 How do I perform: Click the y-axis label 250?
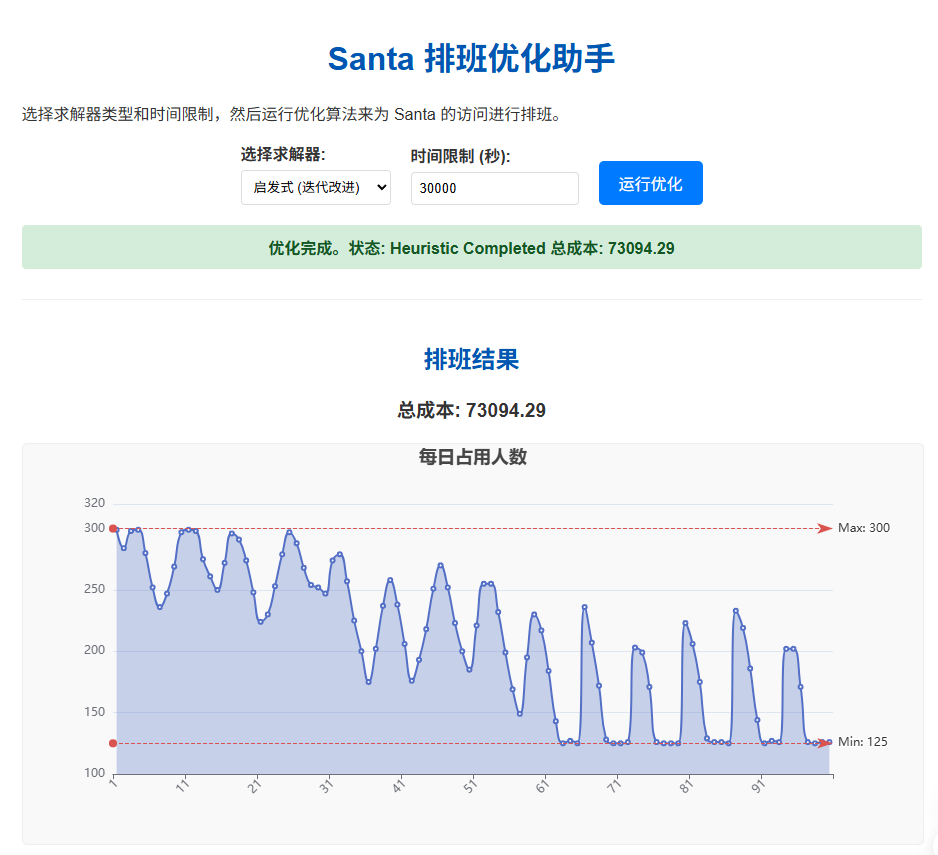click(95, 589)
